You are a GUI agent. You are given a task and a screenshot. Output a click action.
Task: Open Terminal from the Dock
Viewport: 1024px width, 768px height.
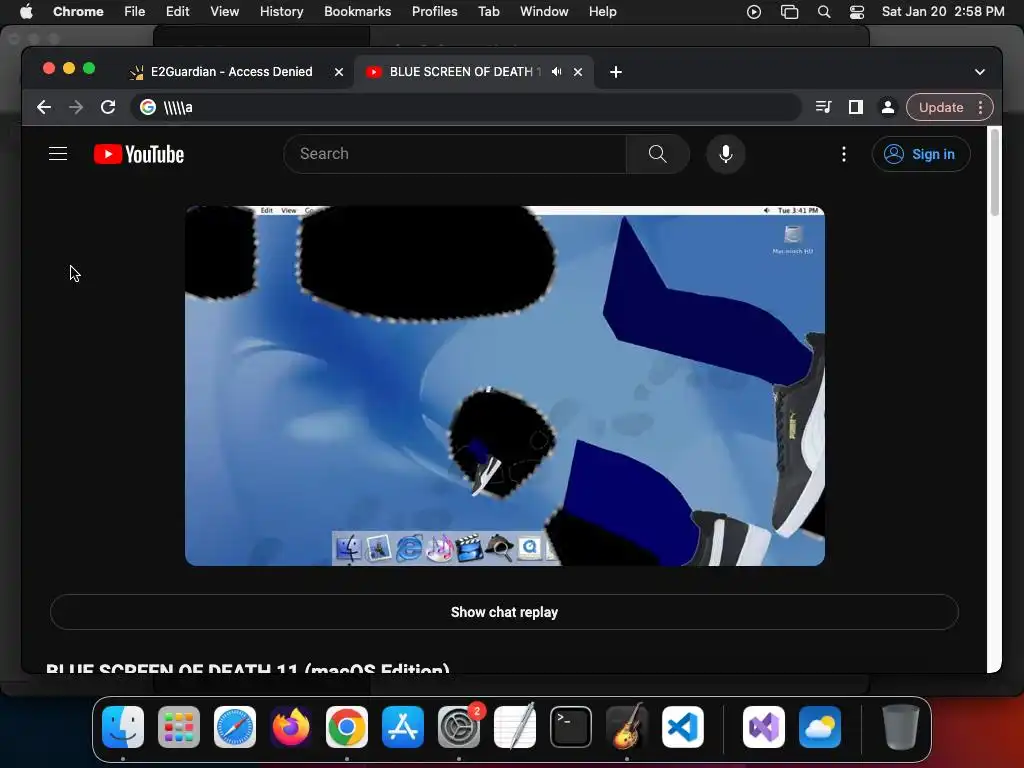pos(571,727)
